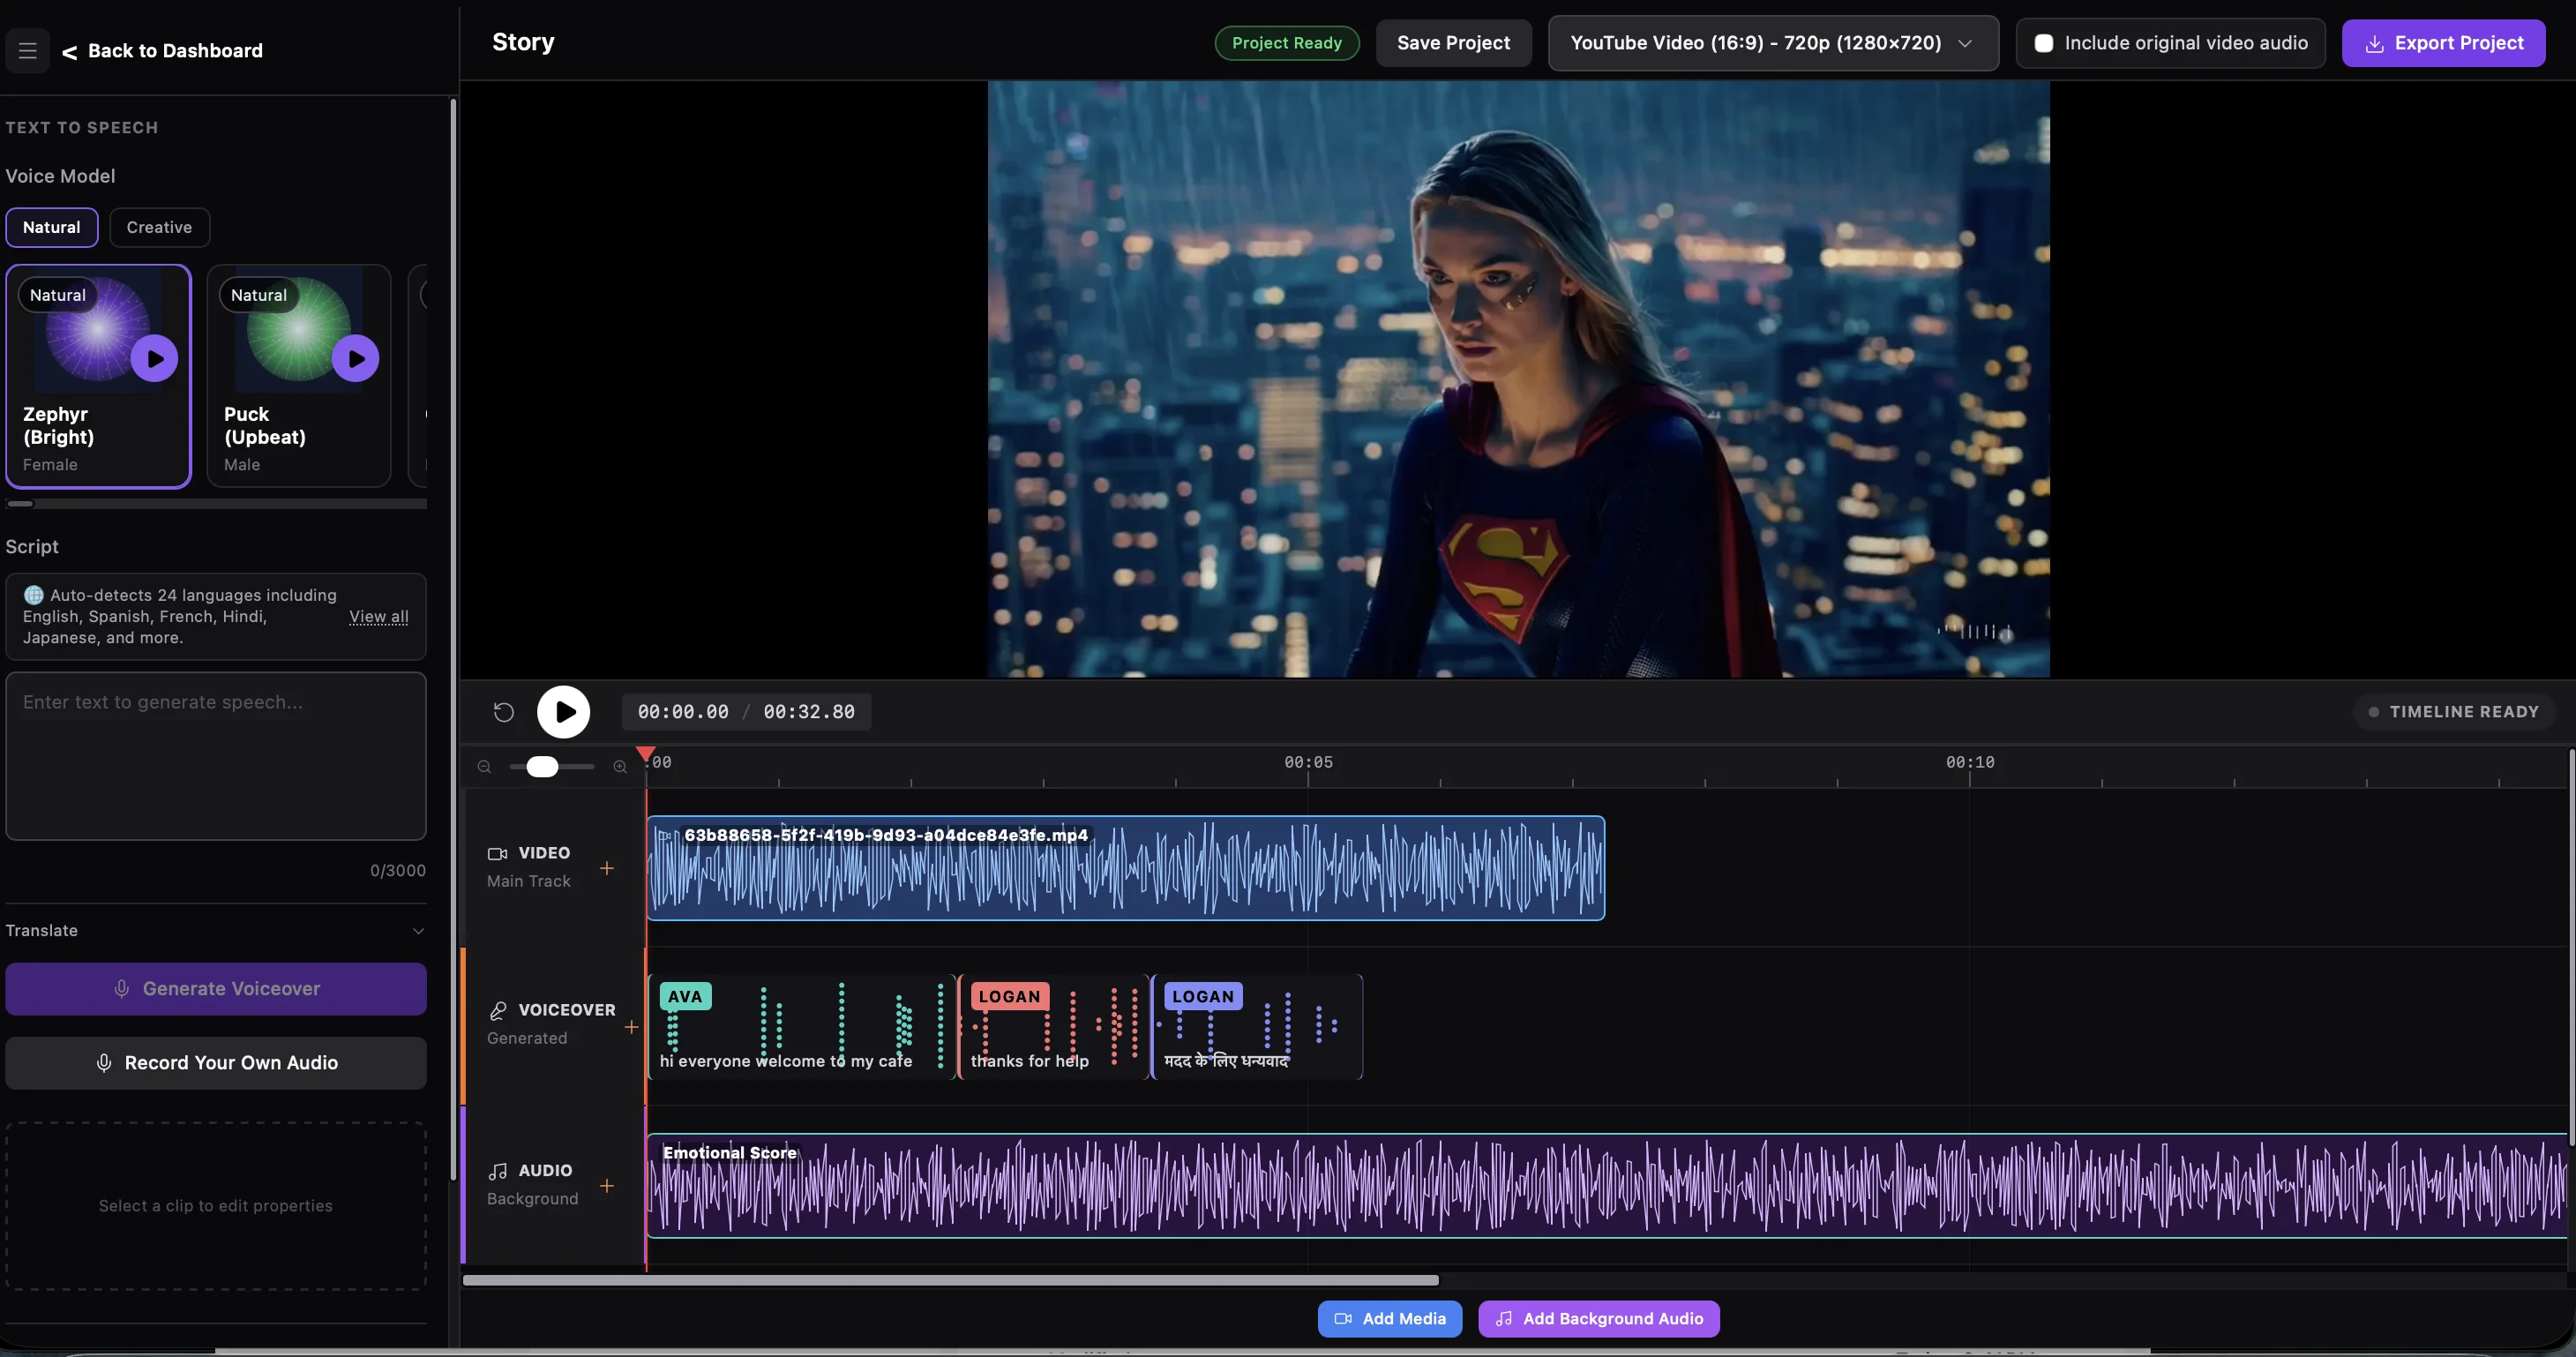Collapse the Translate section

pos(418,930)
